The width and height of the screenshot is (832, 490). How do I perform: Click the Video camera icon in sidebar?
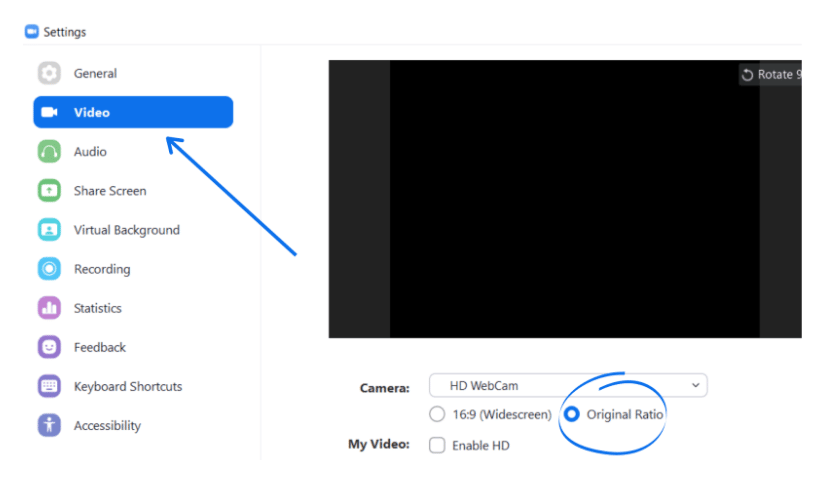point(49,112)
